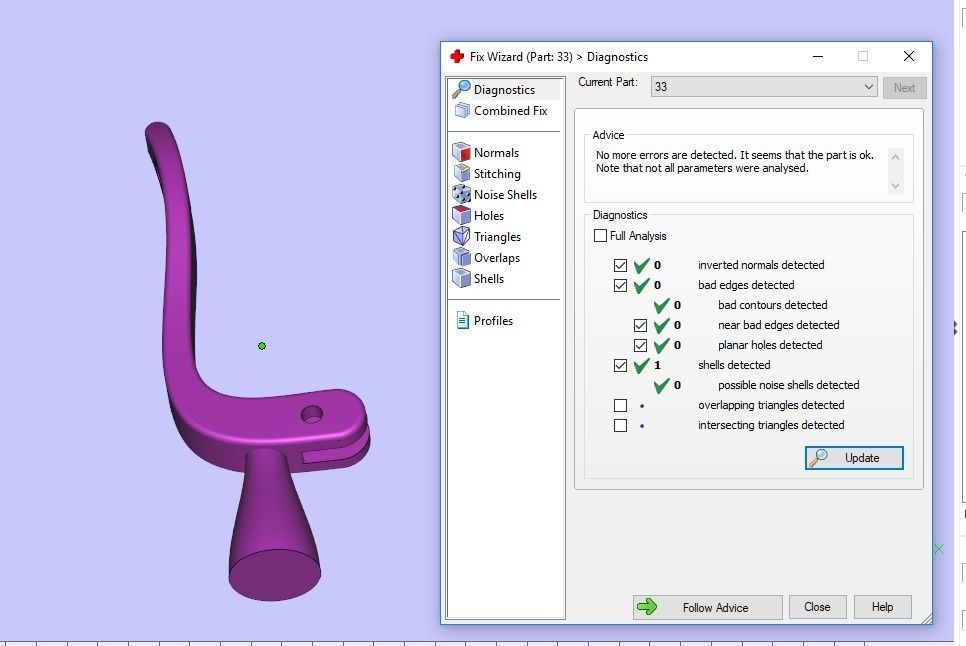Open Help for the Fix Wizard
966x646 pixels.
point(882,607)
